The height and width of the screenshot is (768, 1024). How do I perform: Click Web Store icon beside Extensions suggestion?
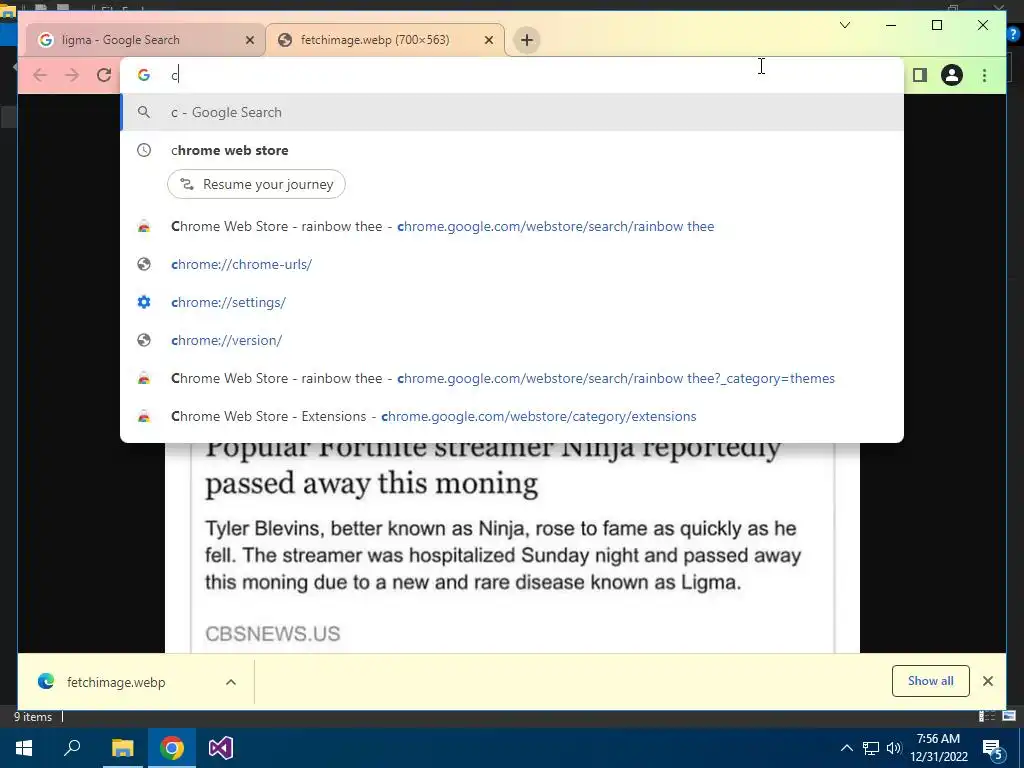(144, 416)
